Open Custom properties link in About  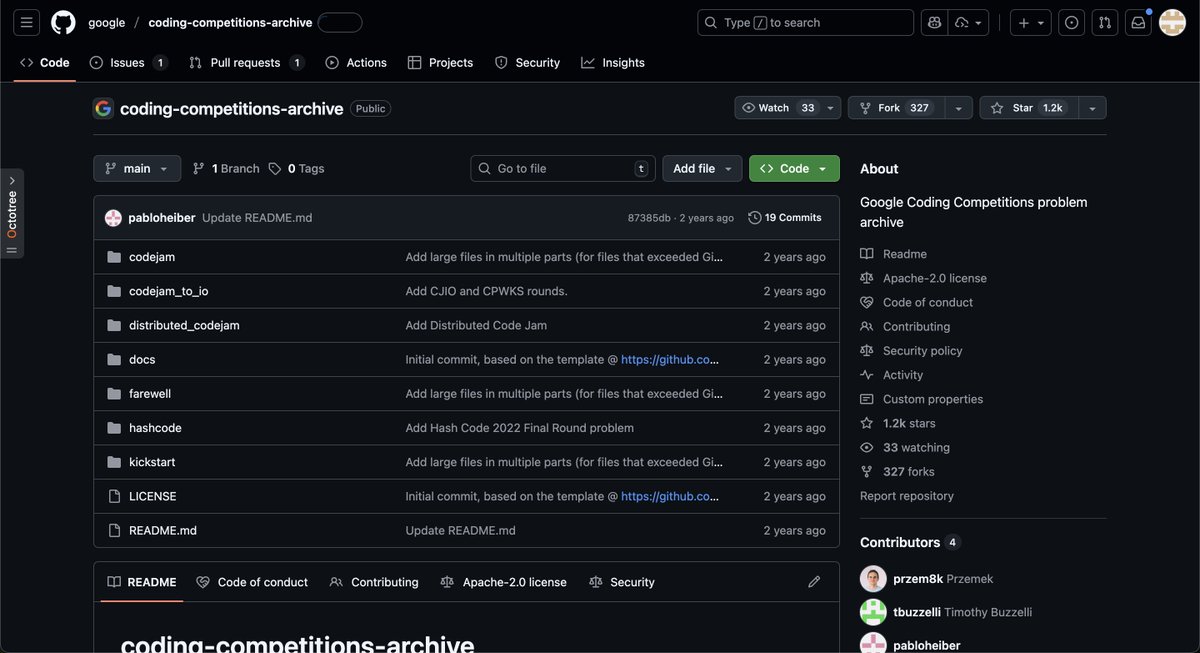pos(922,399)
